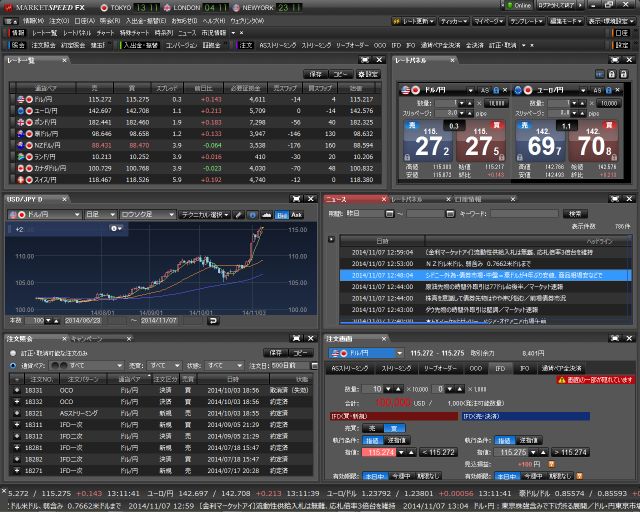Viewport: 640px width, 512px height.
Task: Click the MarketSpeed FX logo icon in the title bar
Action: coord(8,7)
